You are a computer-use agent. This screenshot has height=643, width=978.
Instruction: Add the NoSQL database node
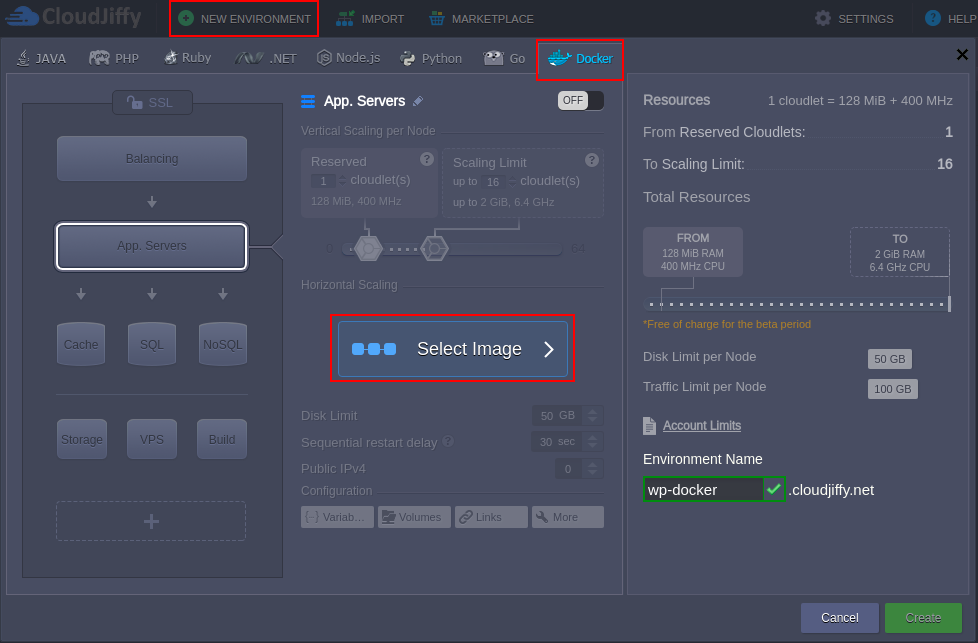pos(223,344)
